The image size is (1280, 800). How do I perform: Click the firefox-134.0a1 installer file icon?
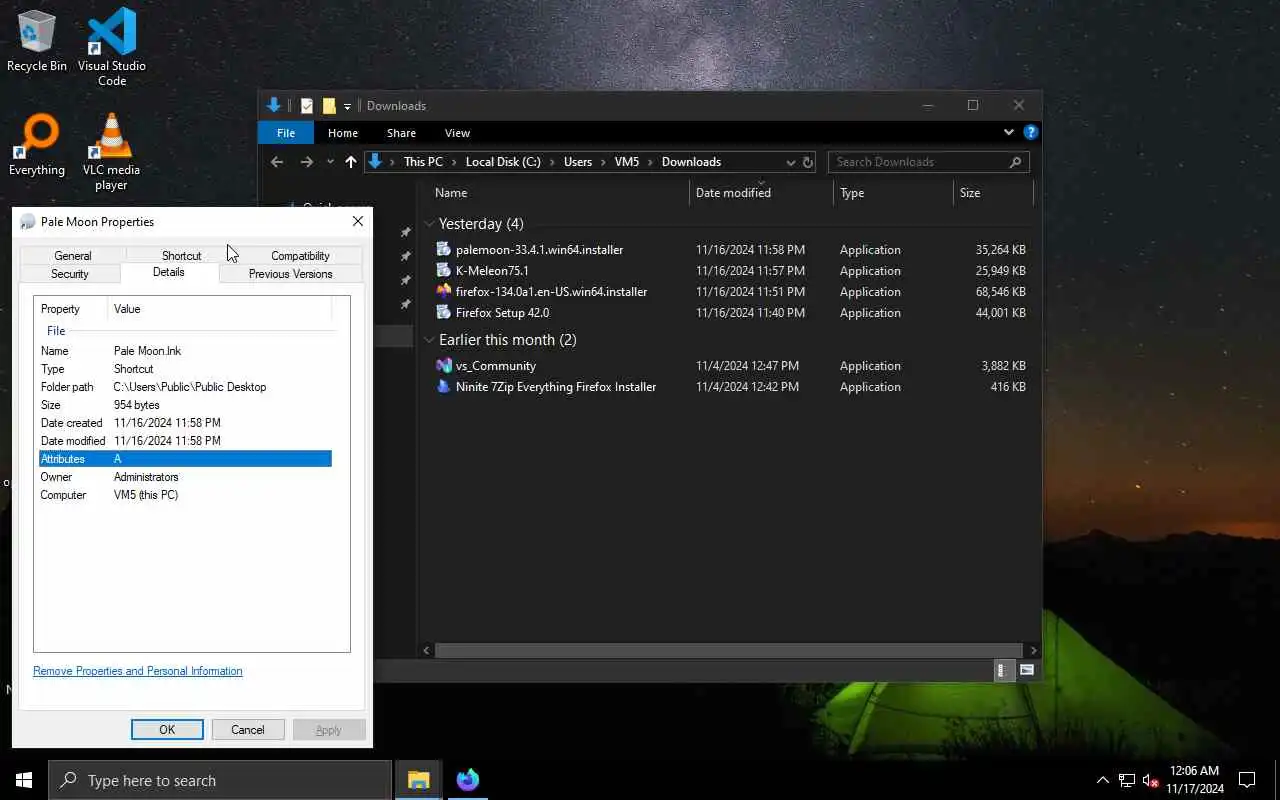(444, 291)
